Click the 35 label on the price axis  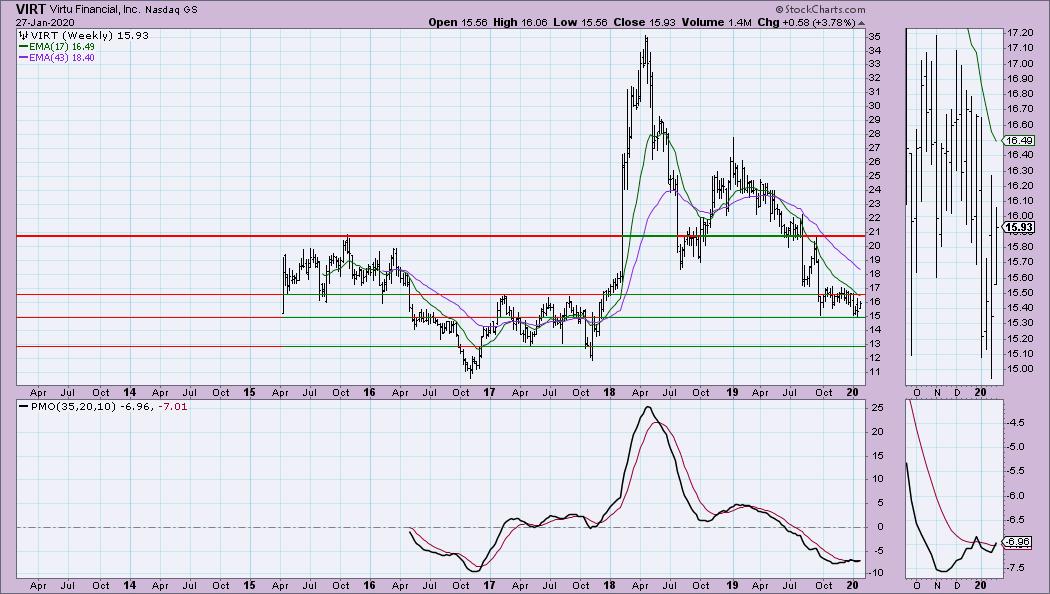(874, 36)
